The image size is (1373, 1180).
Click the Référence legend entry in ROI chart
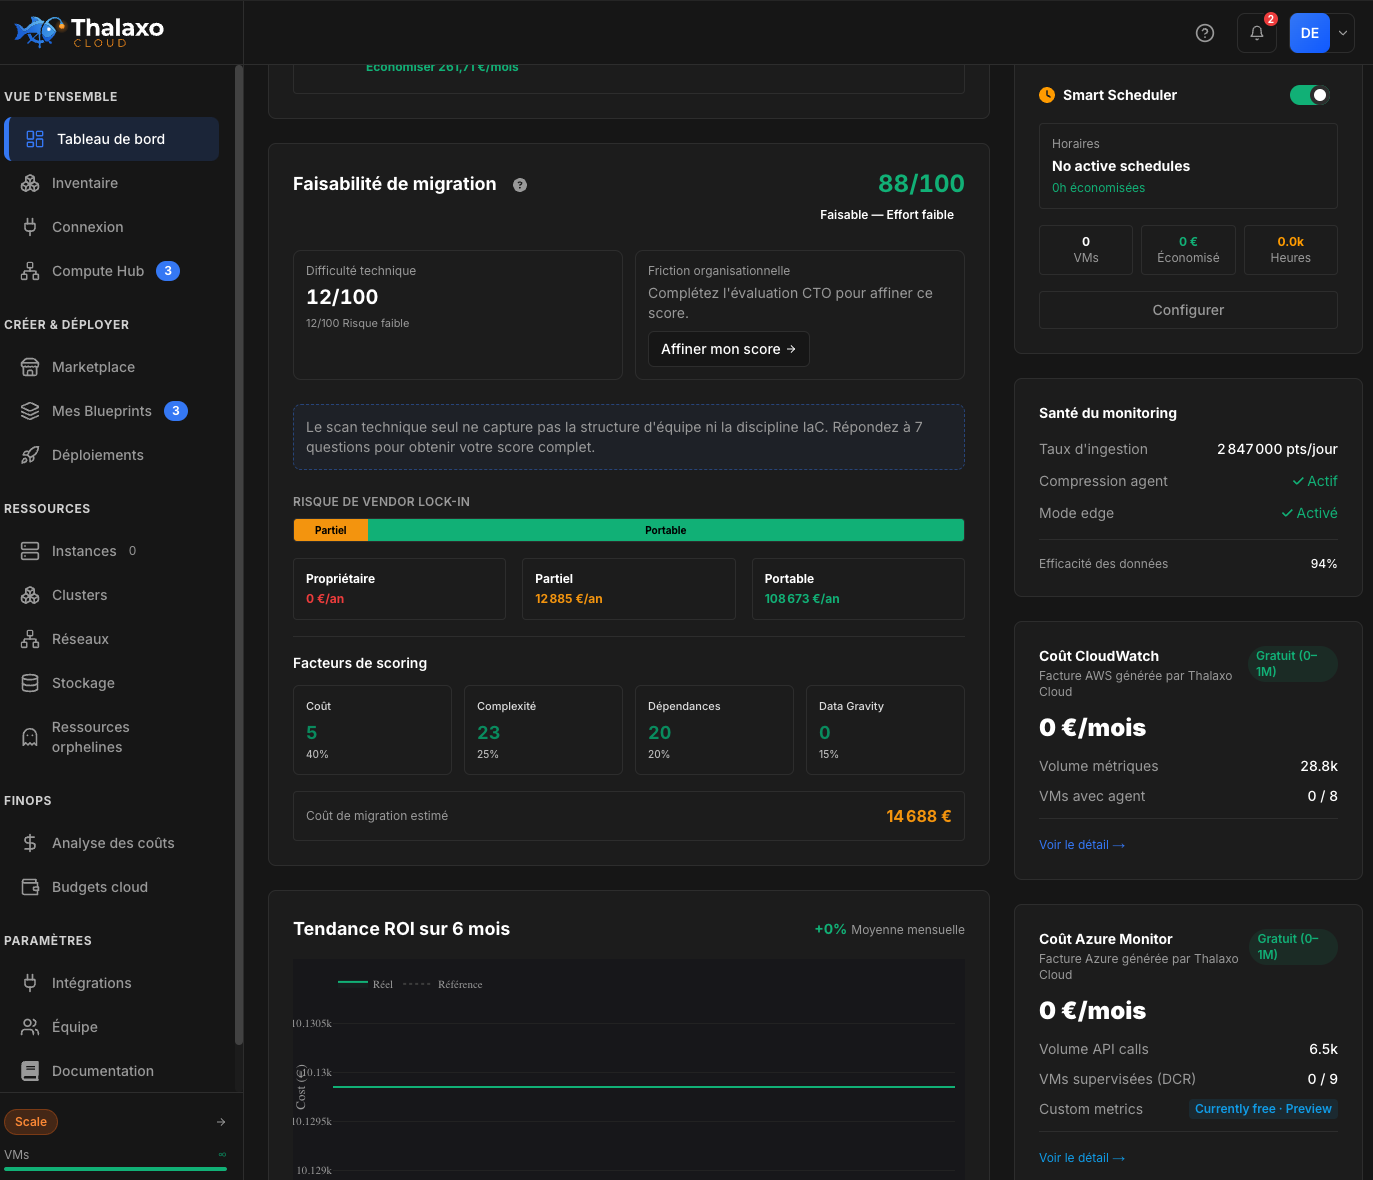click(x=443, y=984)
